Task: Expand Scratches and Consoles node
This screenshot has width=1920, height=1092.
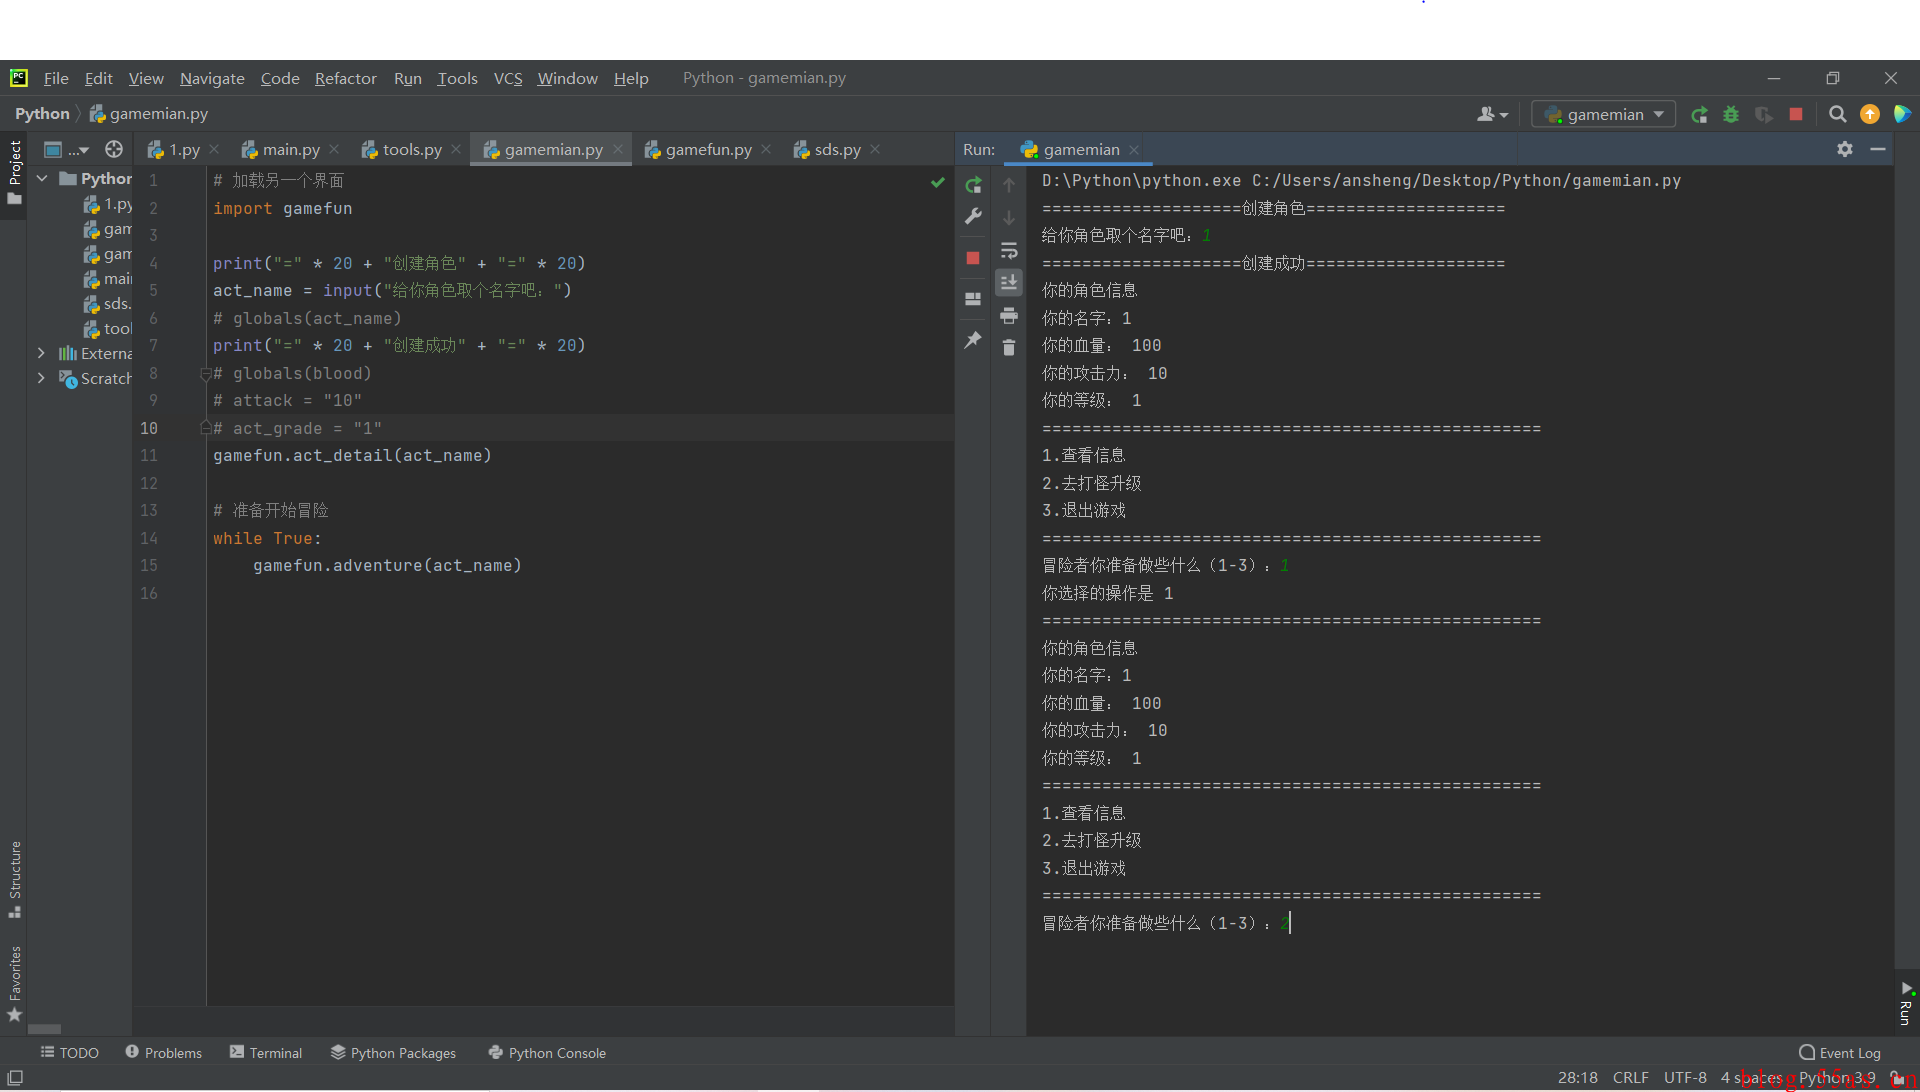Action: click(41, 378)
